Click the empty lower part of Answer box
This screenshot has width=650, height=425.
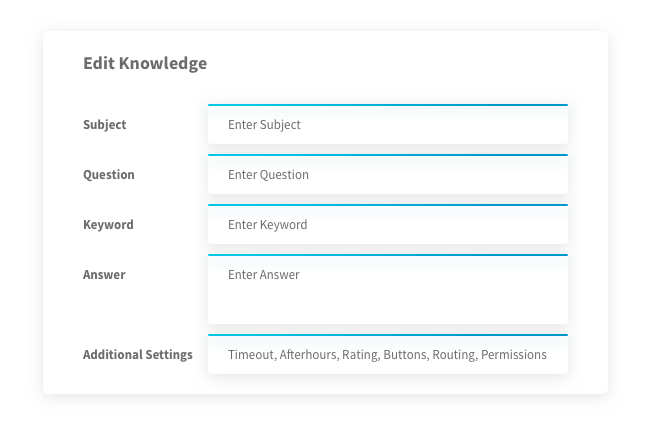387,306
